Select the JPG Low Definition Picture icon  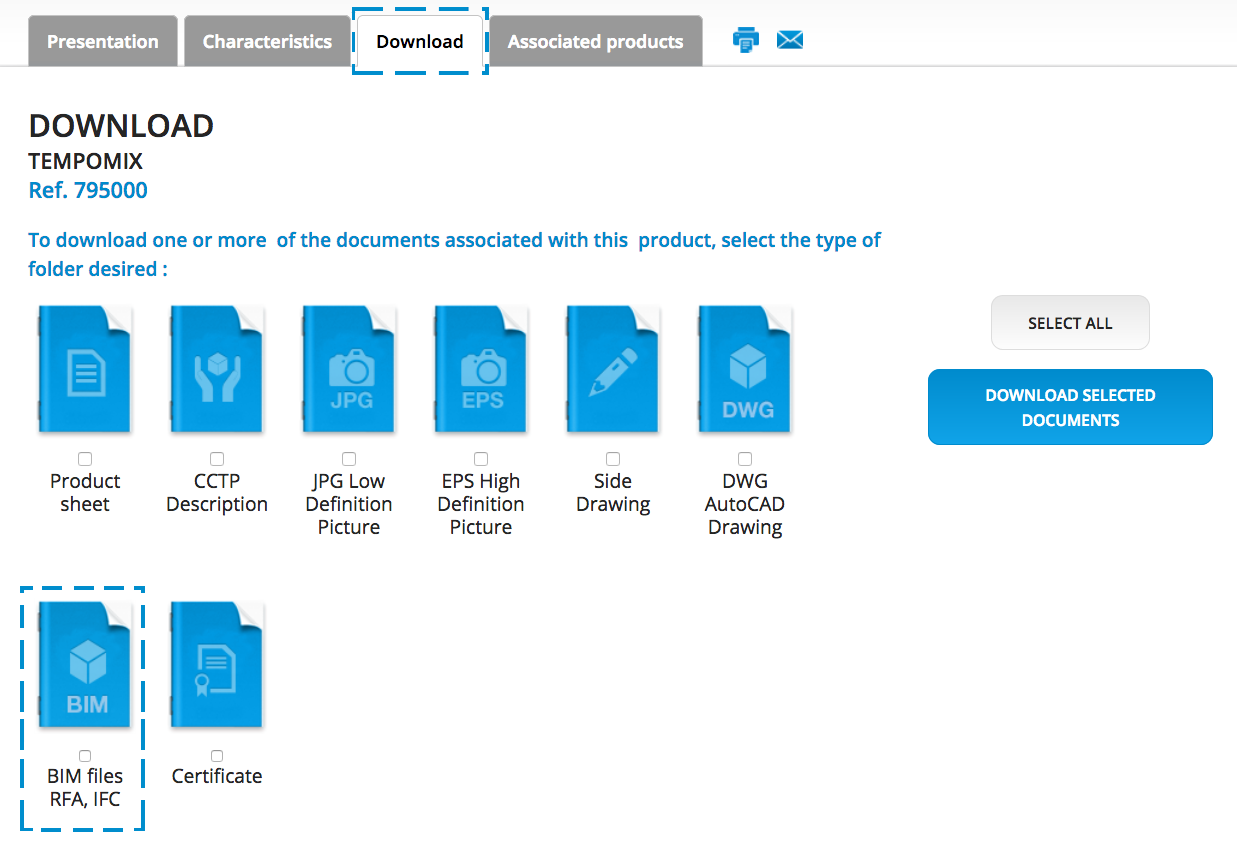[x=349, y=369]
